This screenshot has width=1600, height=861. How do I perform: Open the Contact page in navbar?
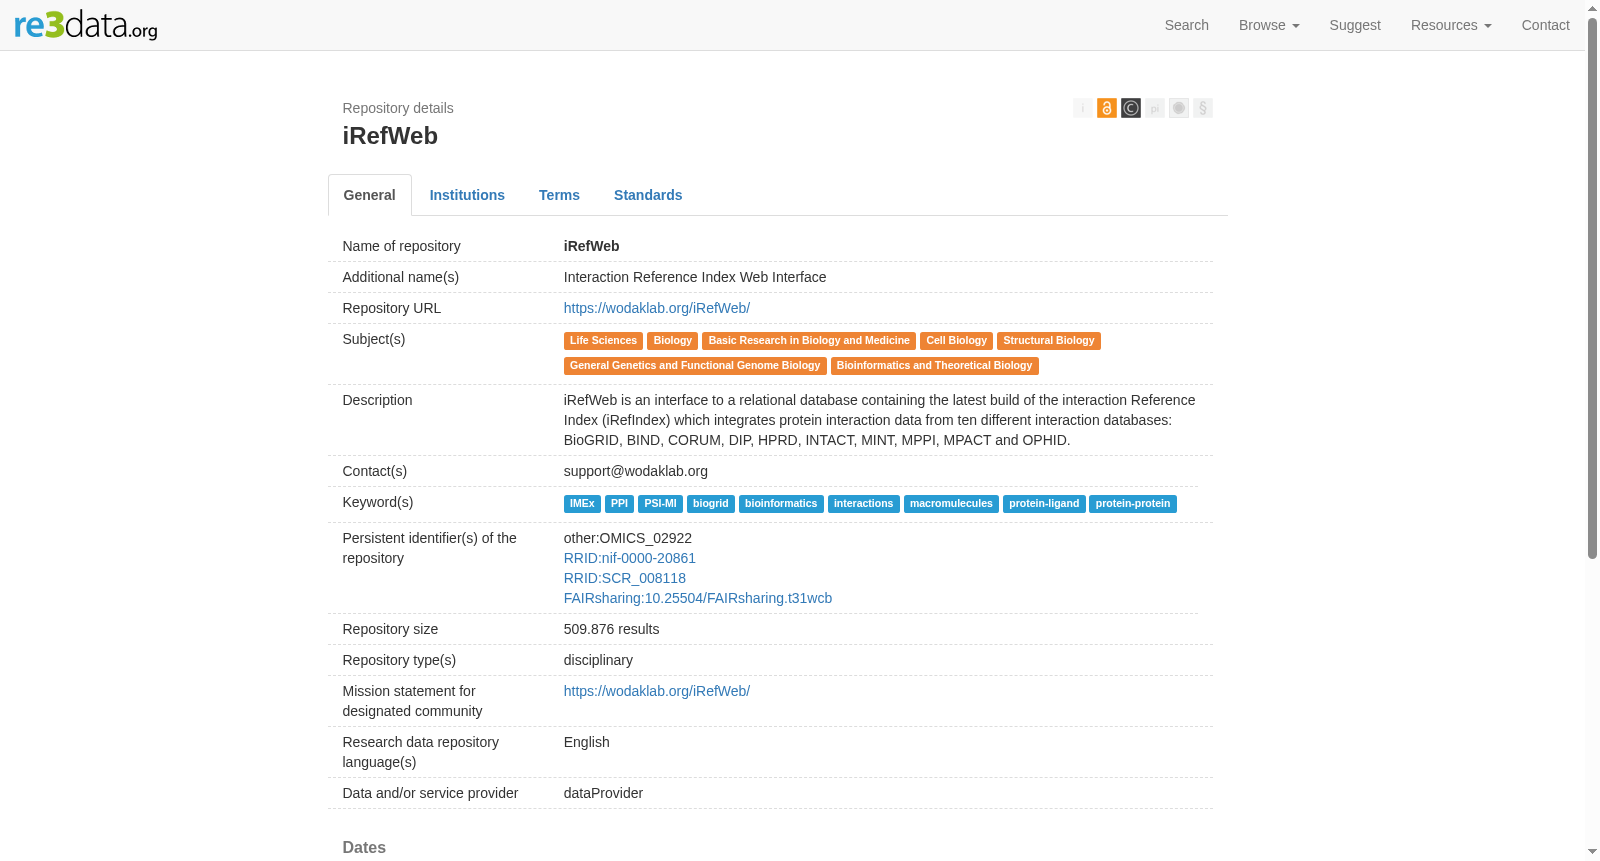1546,25
